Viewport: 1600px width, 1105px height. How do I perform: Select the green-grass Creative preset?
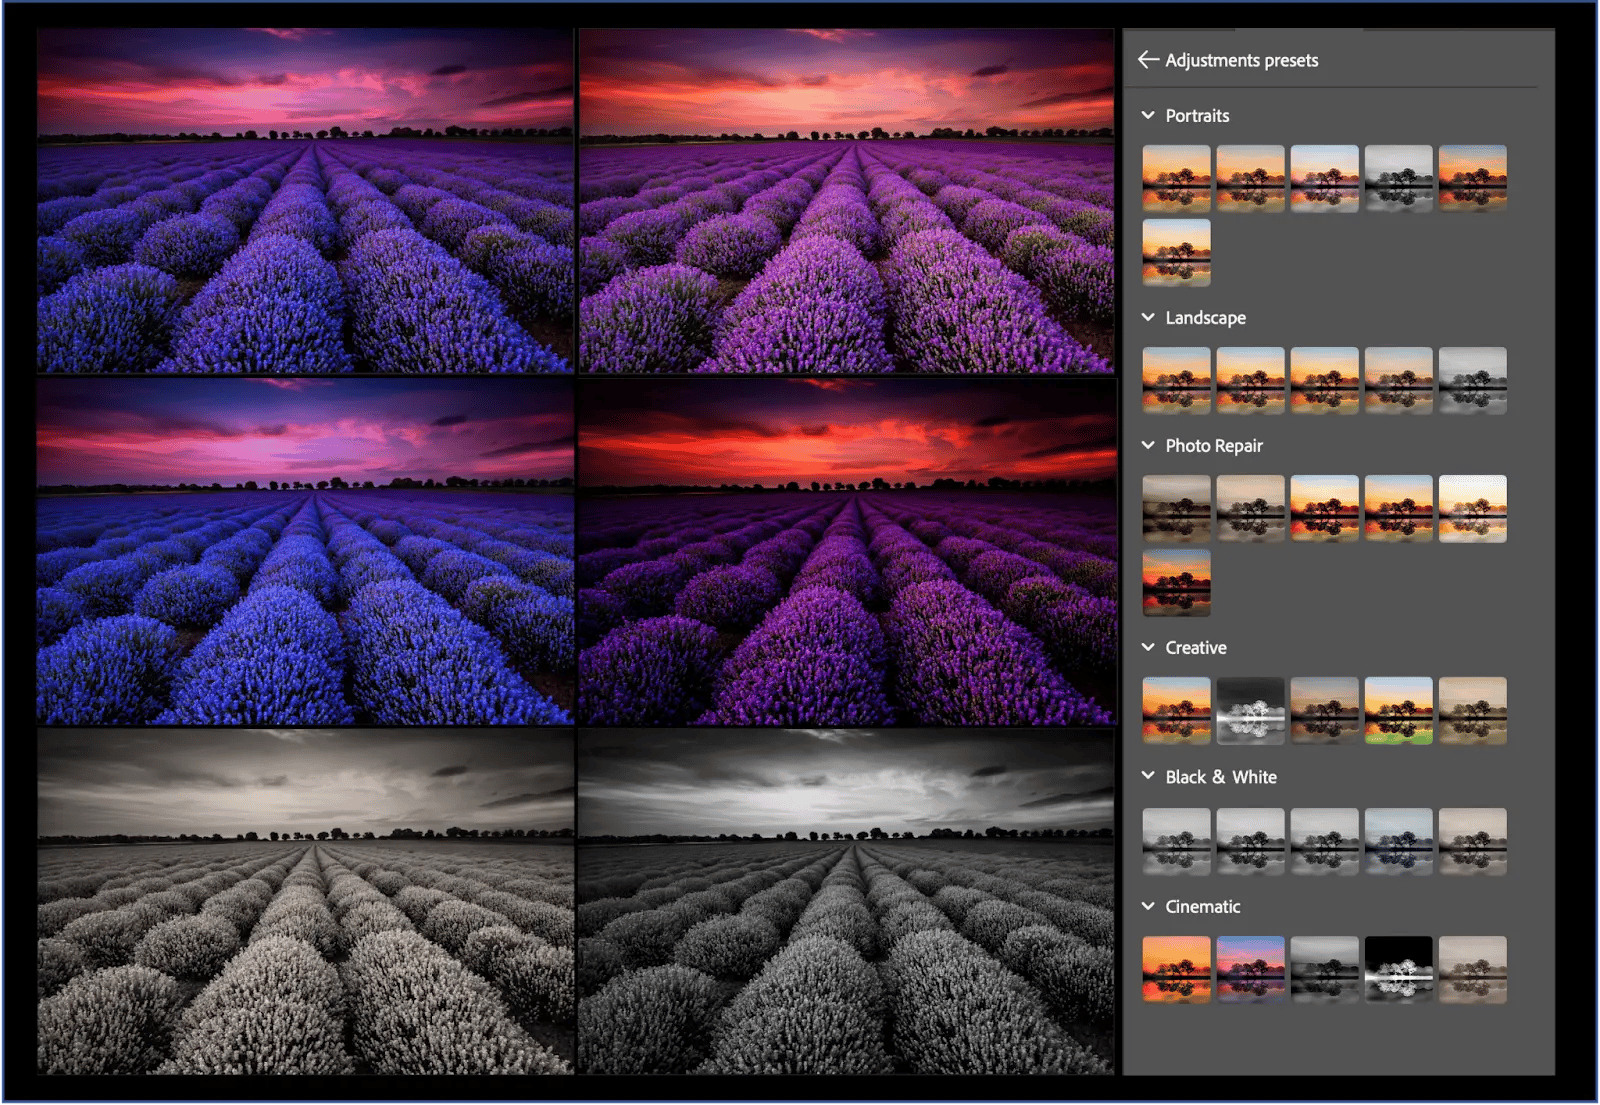1399,710
